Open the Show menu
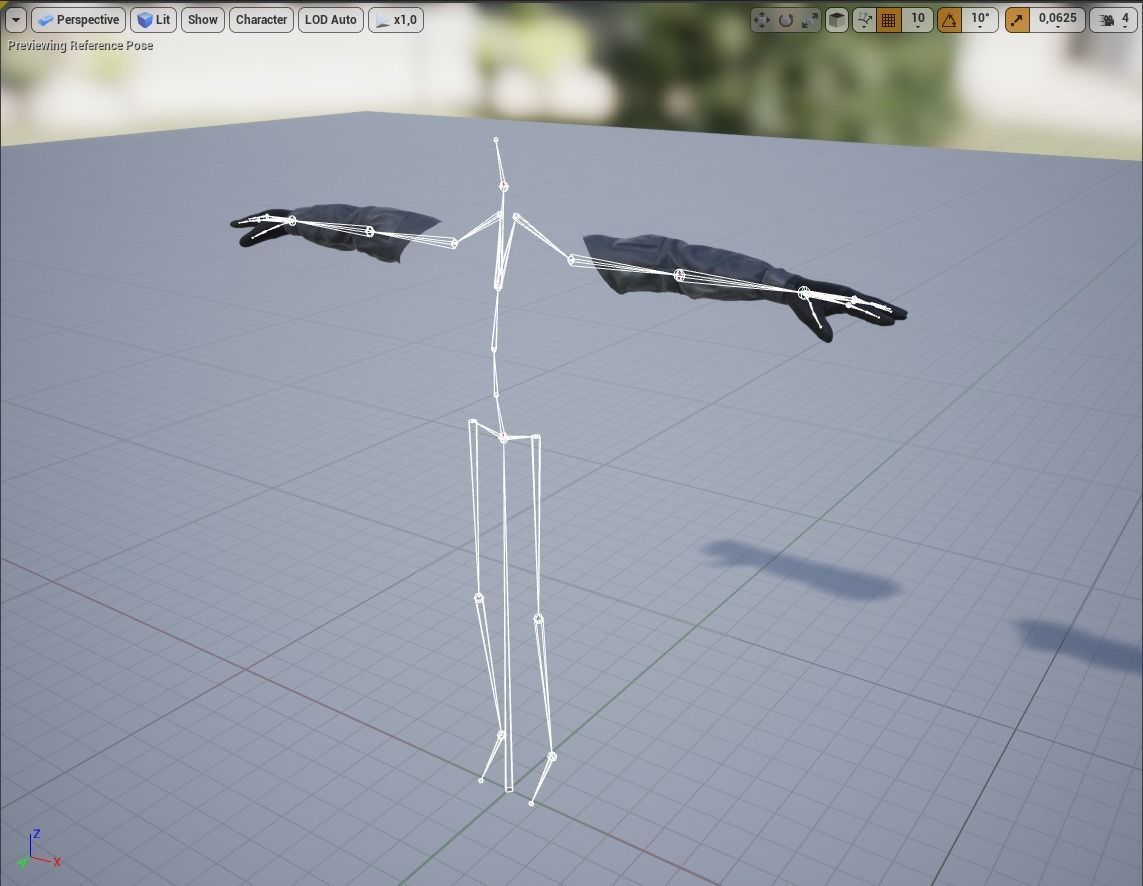This screenshot has width=1143, height=886. click(203, 20)
